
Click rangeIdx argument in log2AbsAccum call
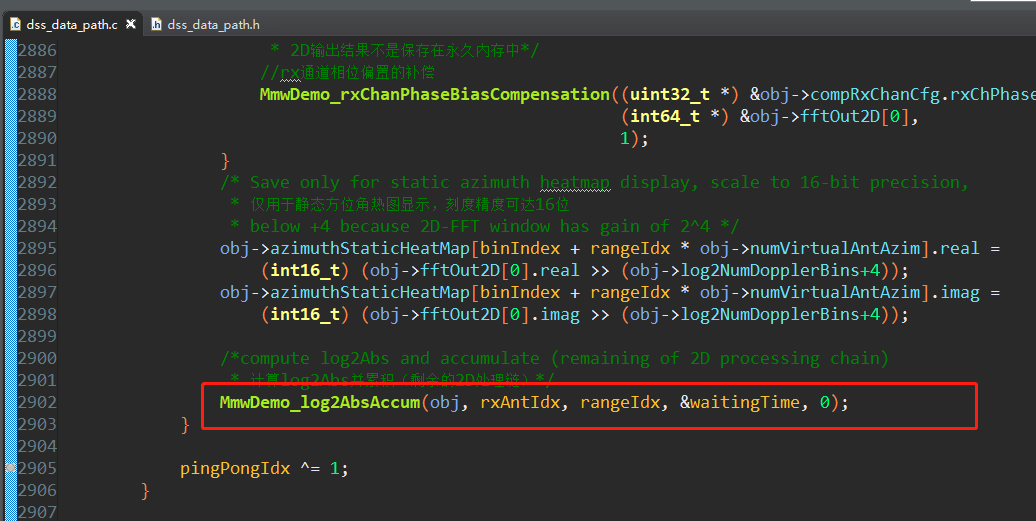pos(620,402)
